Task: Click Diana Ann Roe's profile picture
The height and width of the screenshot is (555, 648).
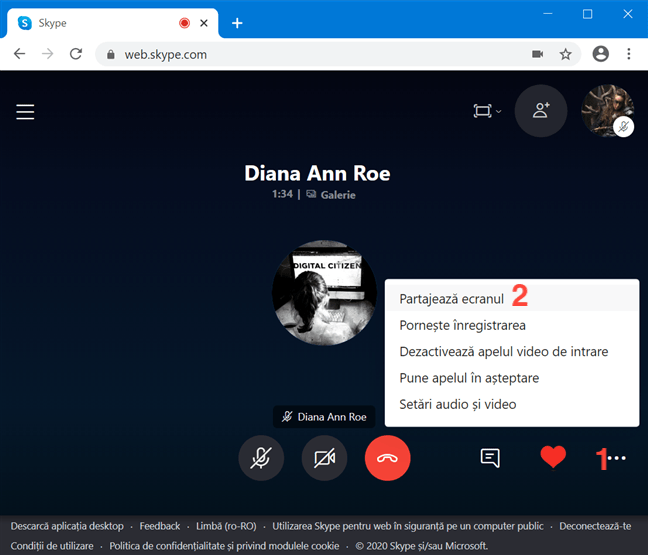Action: tap(324, 293)
